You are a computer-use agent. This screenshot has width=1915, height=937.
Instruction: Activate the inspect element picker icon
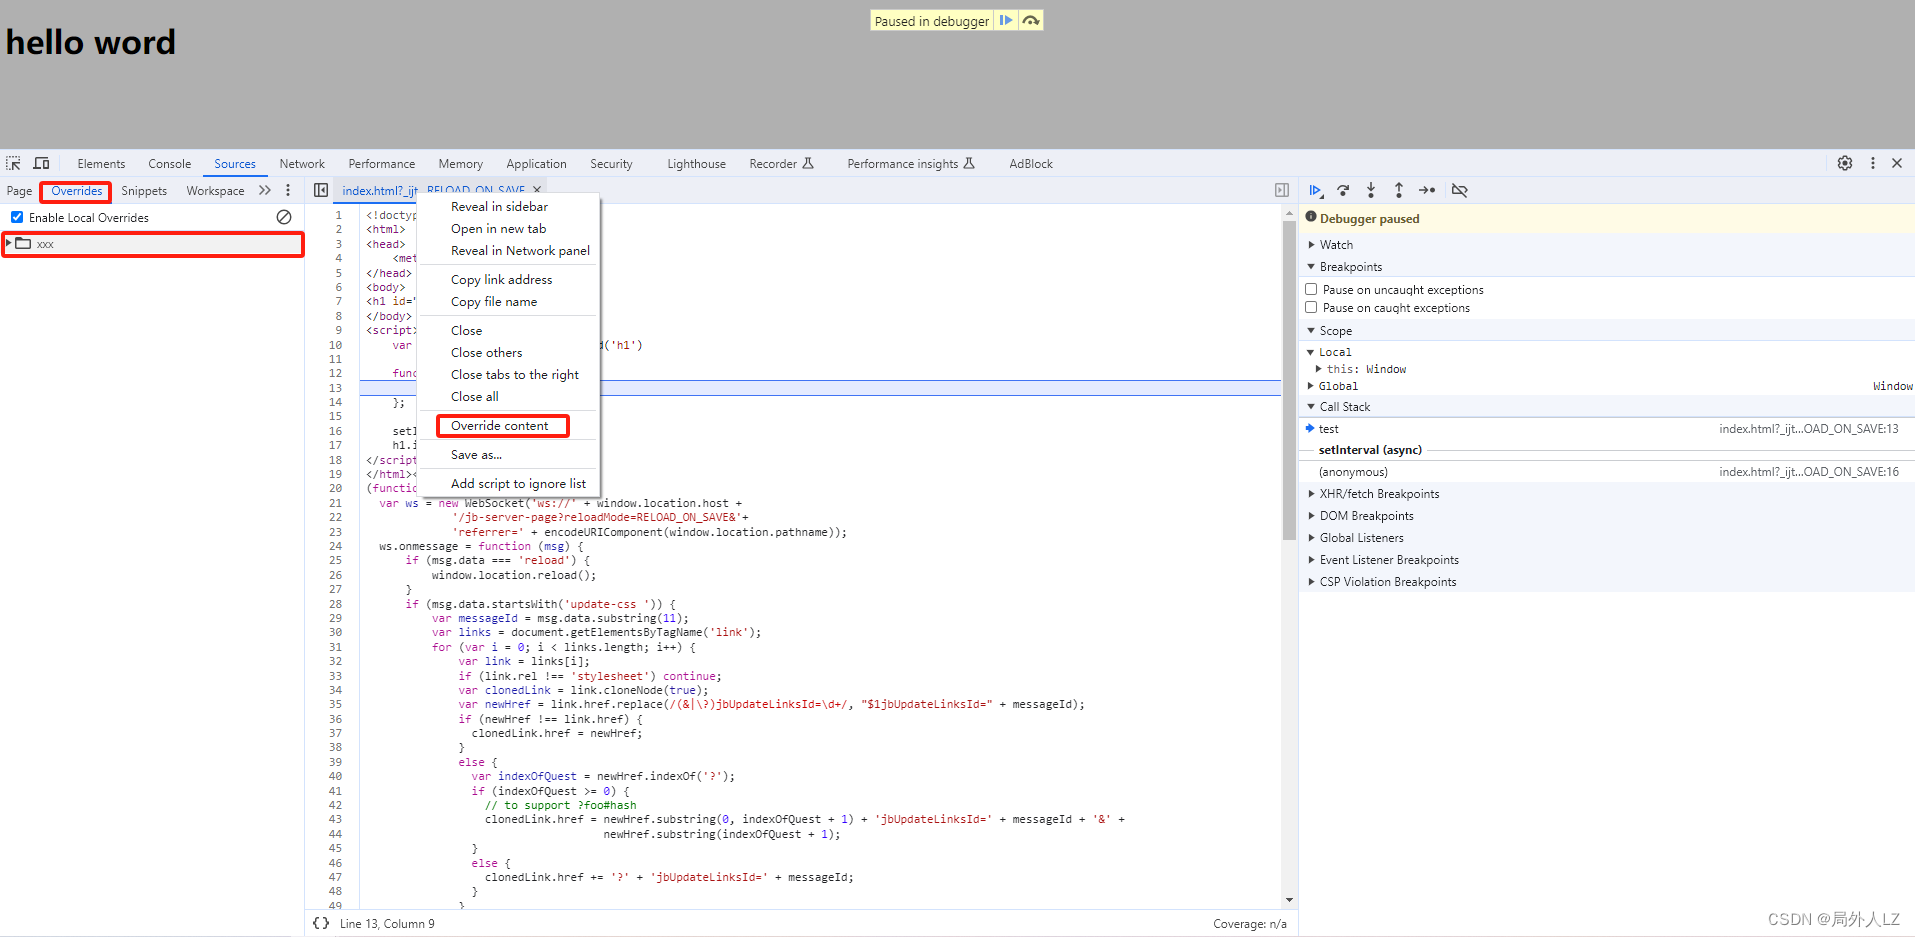coord(14,163)
